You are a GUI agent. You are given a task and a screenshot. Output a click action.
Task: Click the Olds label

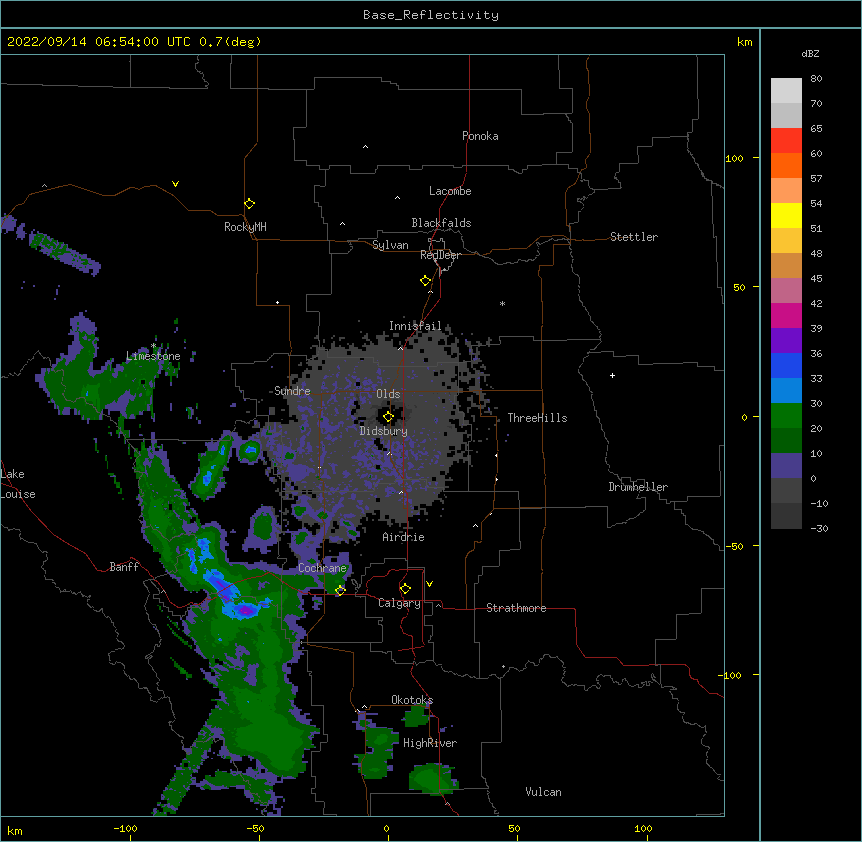[388, 394]
